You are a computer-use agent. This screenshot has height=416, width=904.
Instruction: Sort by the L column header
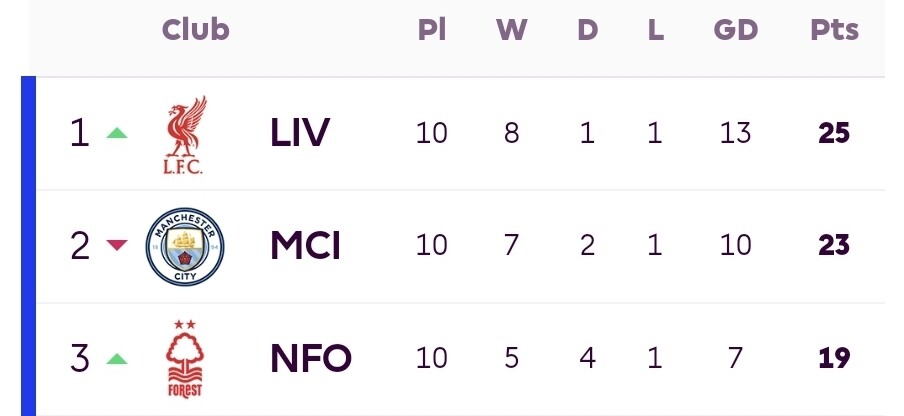click(655, 30)
